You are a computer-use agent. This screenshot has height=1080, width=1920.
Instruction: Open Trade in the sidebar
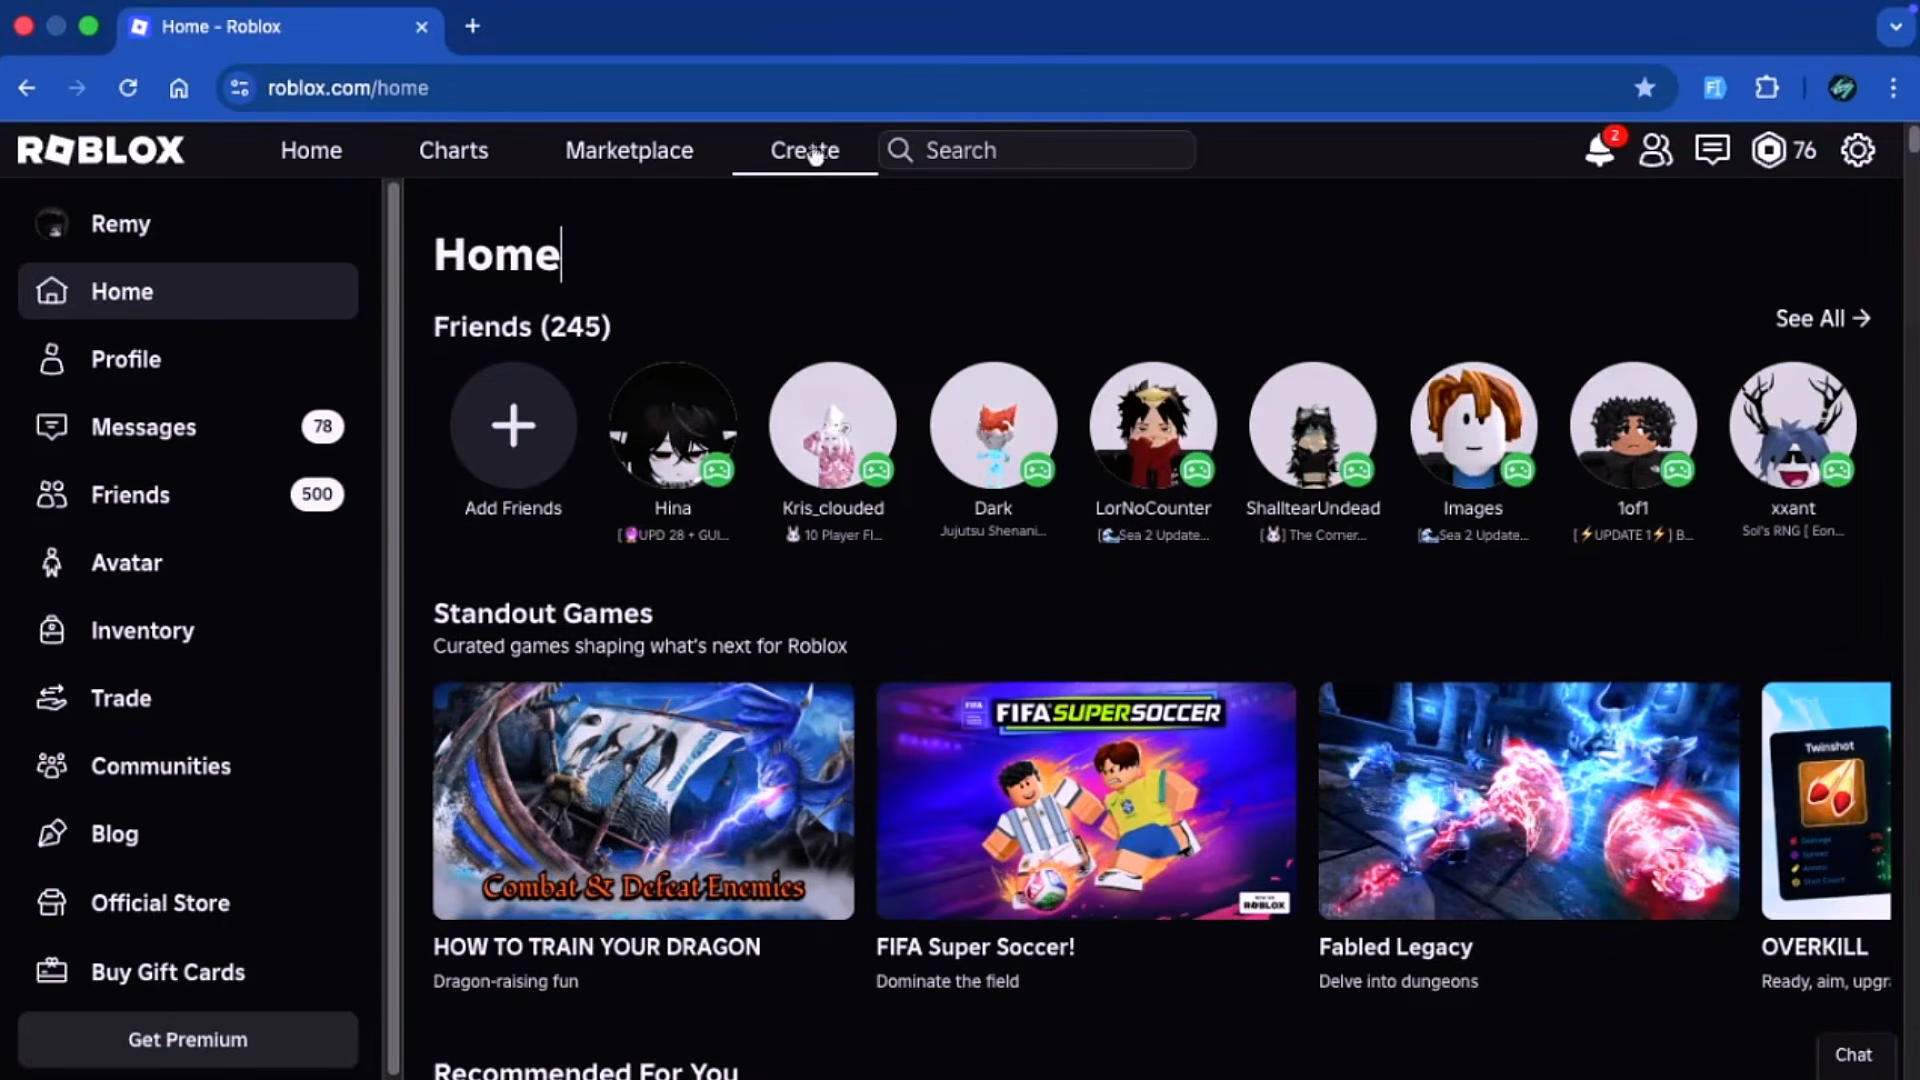point(121,698)
